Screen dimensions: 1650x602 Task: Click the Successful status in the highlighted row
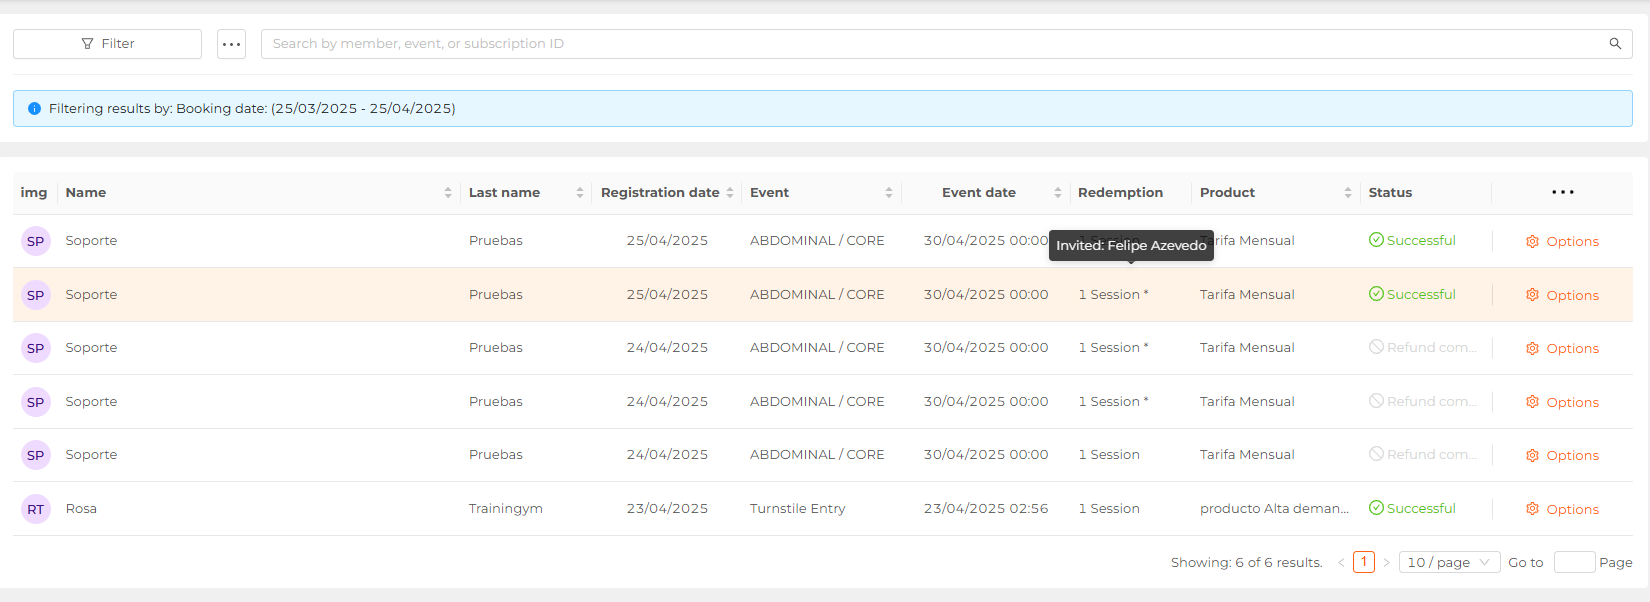(x=1412, y=294)
